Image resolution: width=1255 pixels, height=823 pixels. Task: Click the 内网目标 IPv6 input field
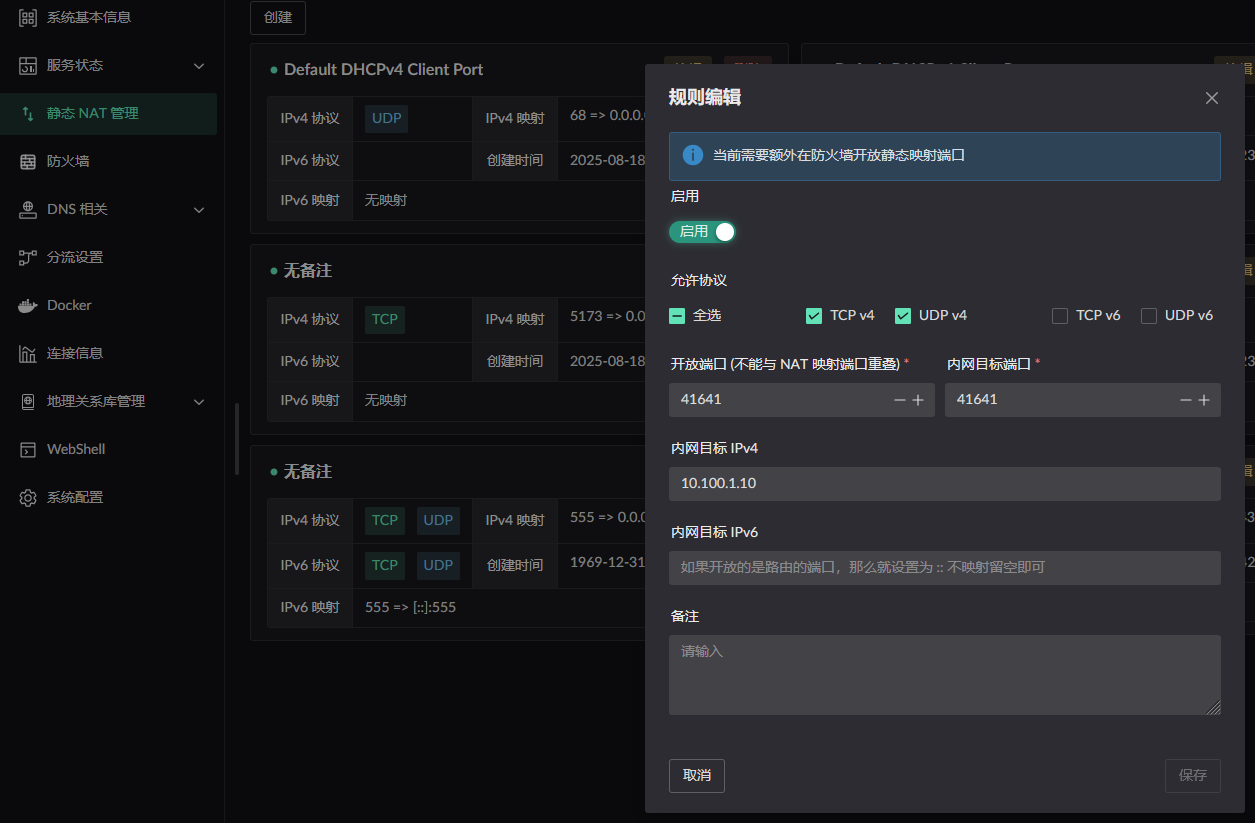pos(944,568)
